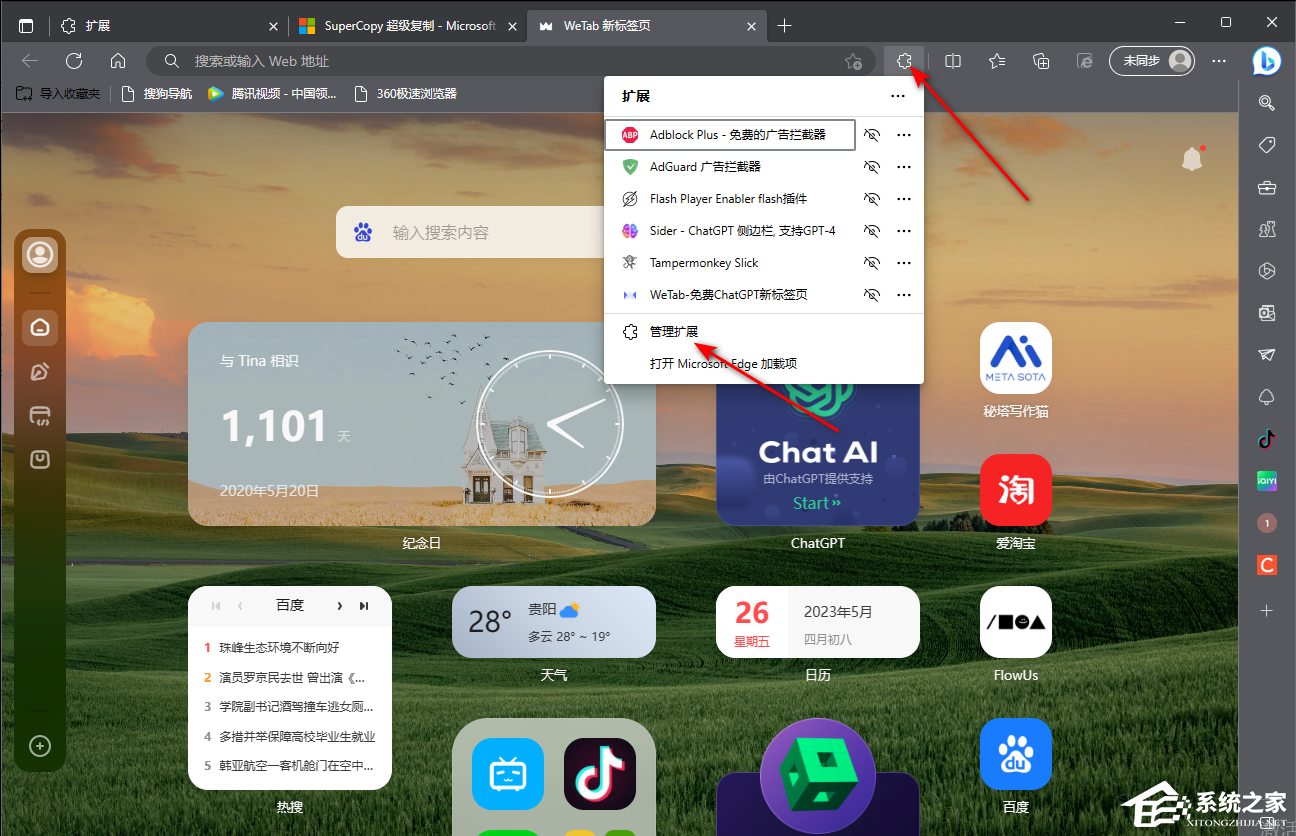Toggle toolbar visibility for Adblock Plus
This screenshot has width=1296, height=836.
[x=872, y=134]
